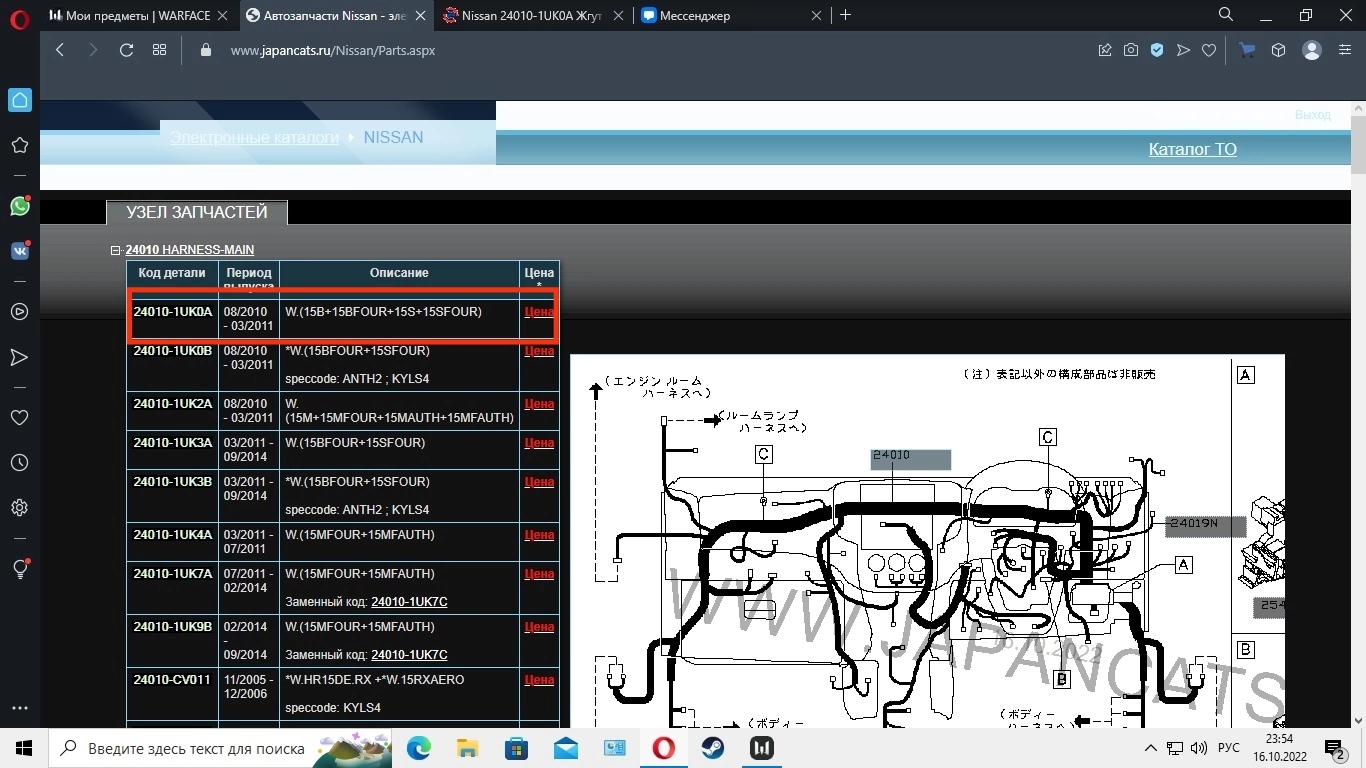The height and width of the screenshot is (768, 1366).
Task: Open the search tabs magnifier icon
Action: click(x=1226, y=15)
